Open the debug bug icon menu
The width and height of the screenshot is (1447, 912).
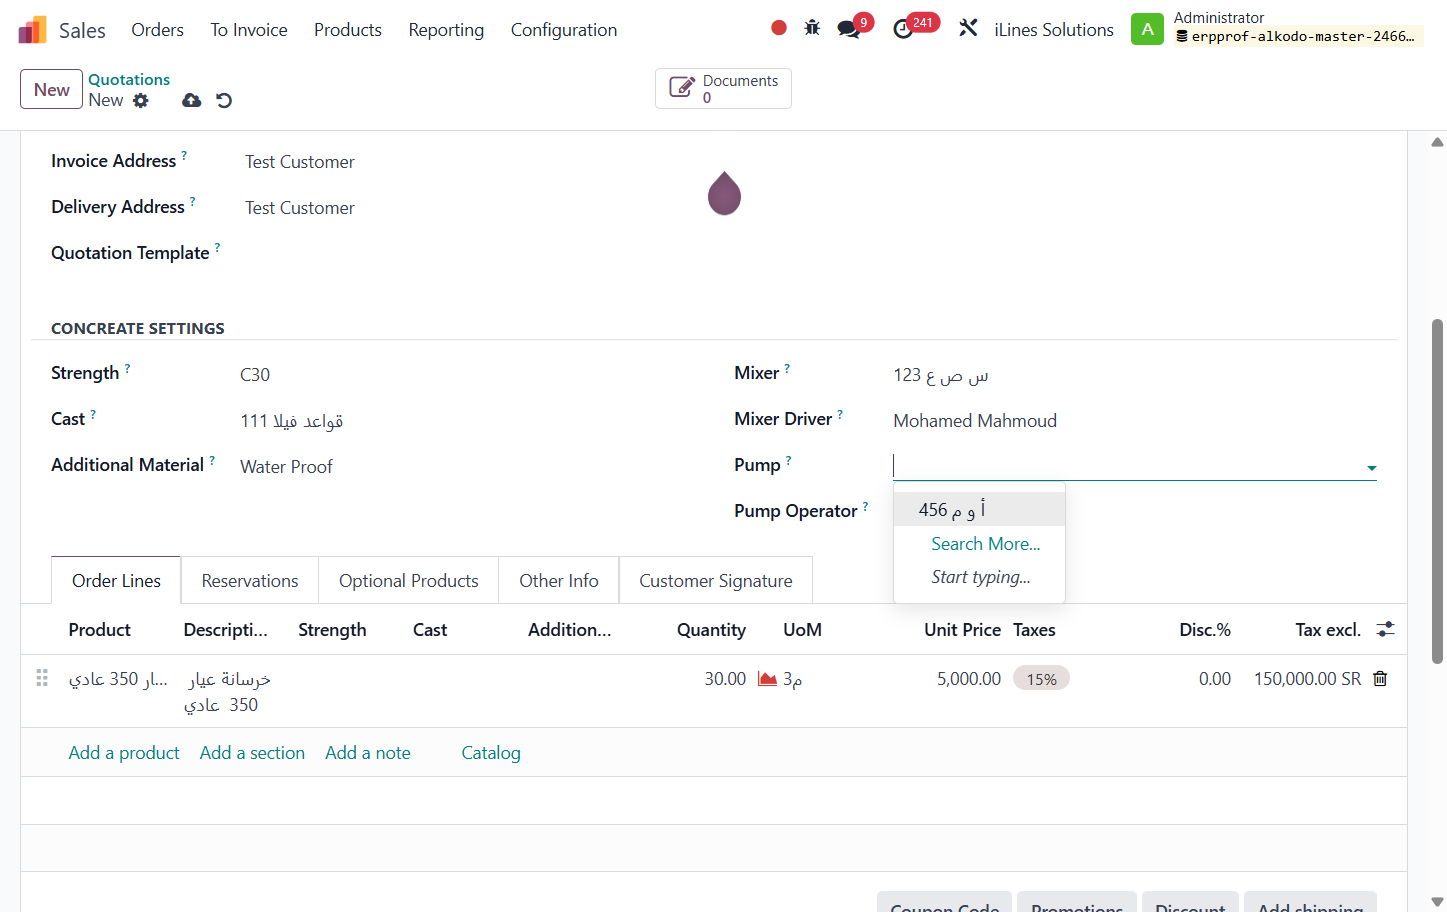[x=812, y=28]
